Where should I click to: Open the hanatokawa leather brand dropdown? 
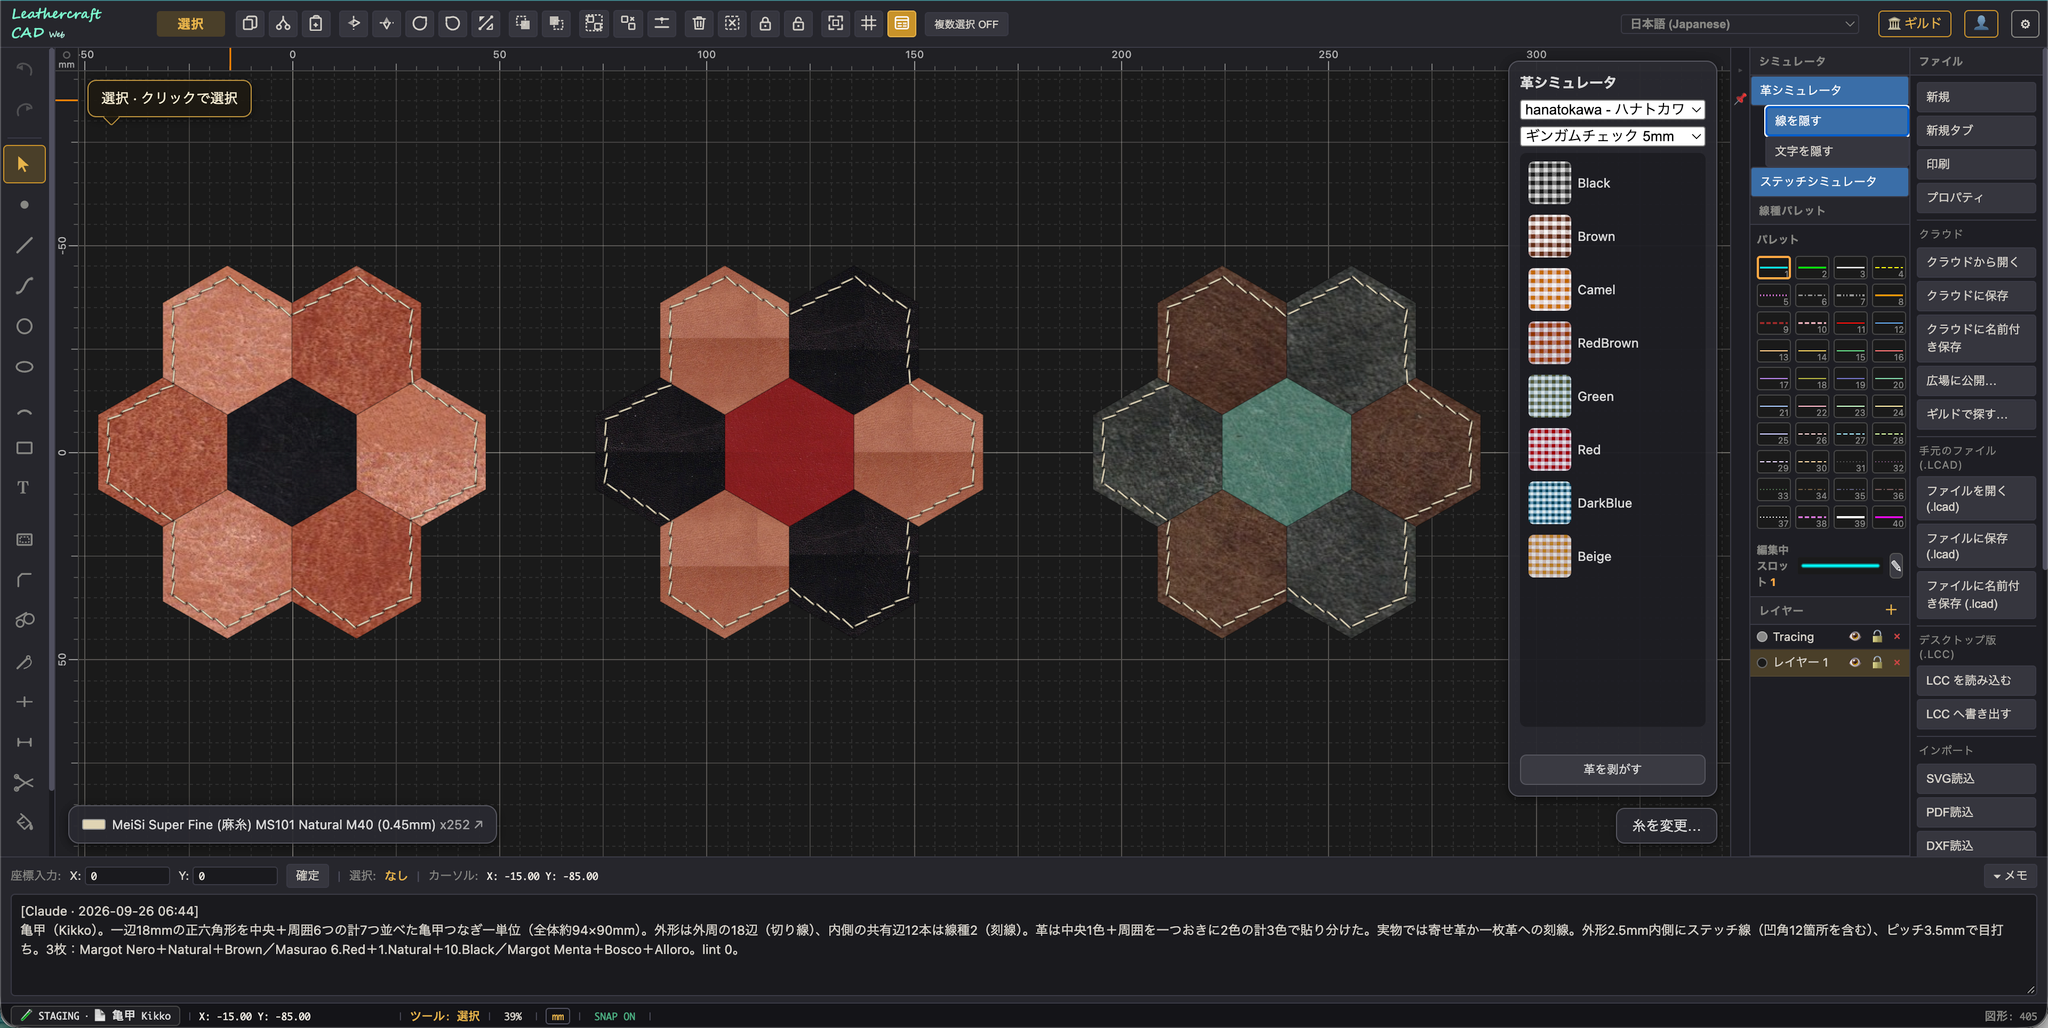(x=1612, y=109)
